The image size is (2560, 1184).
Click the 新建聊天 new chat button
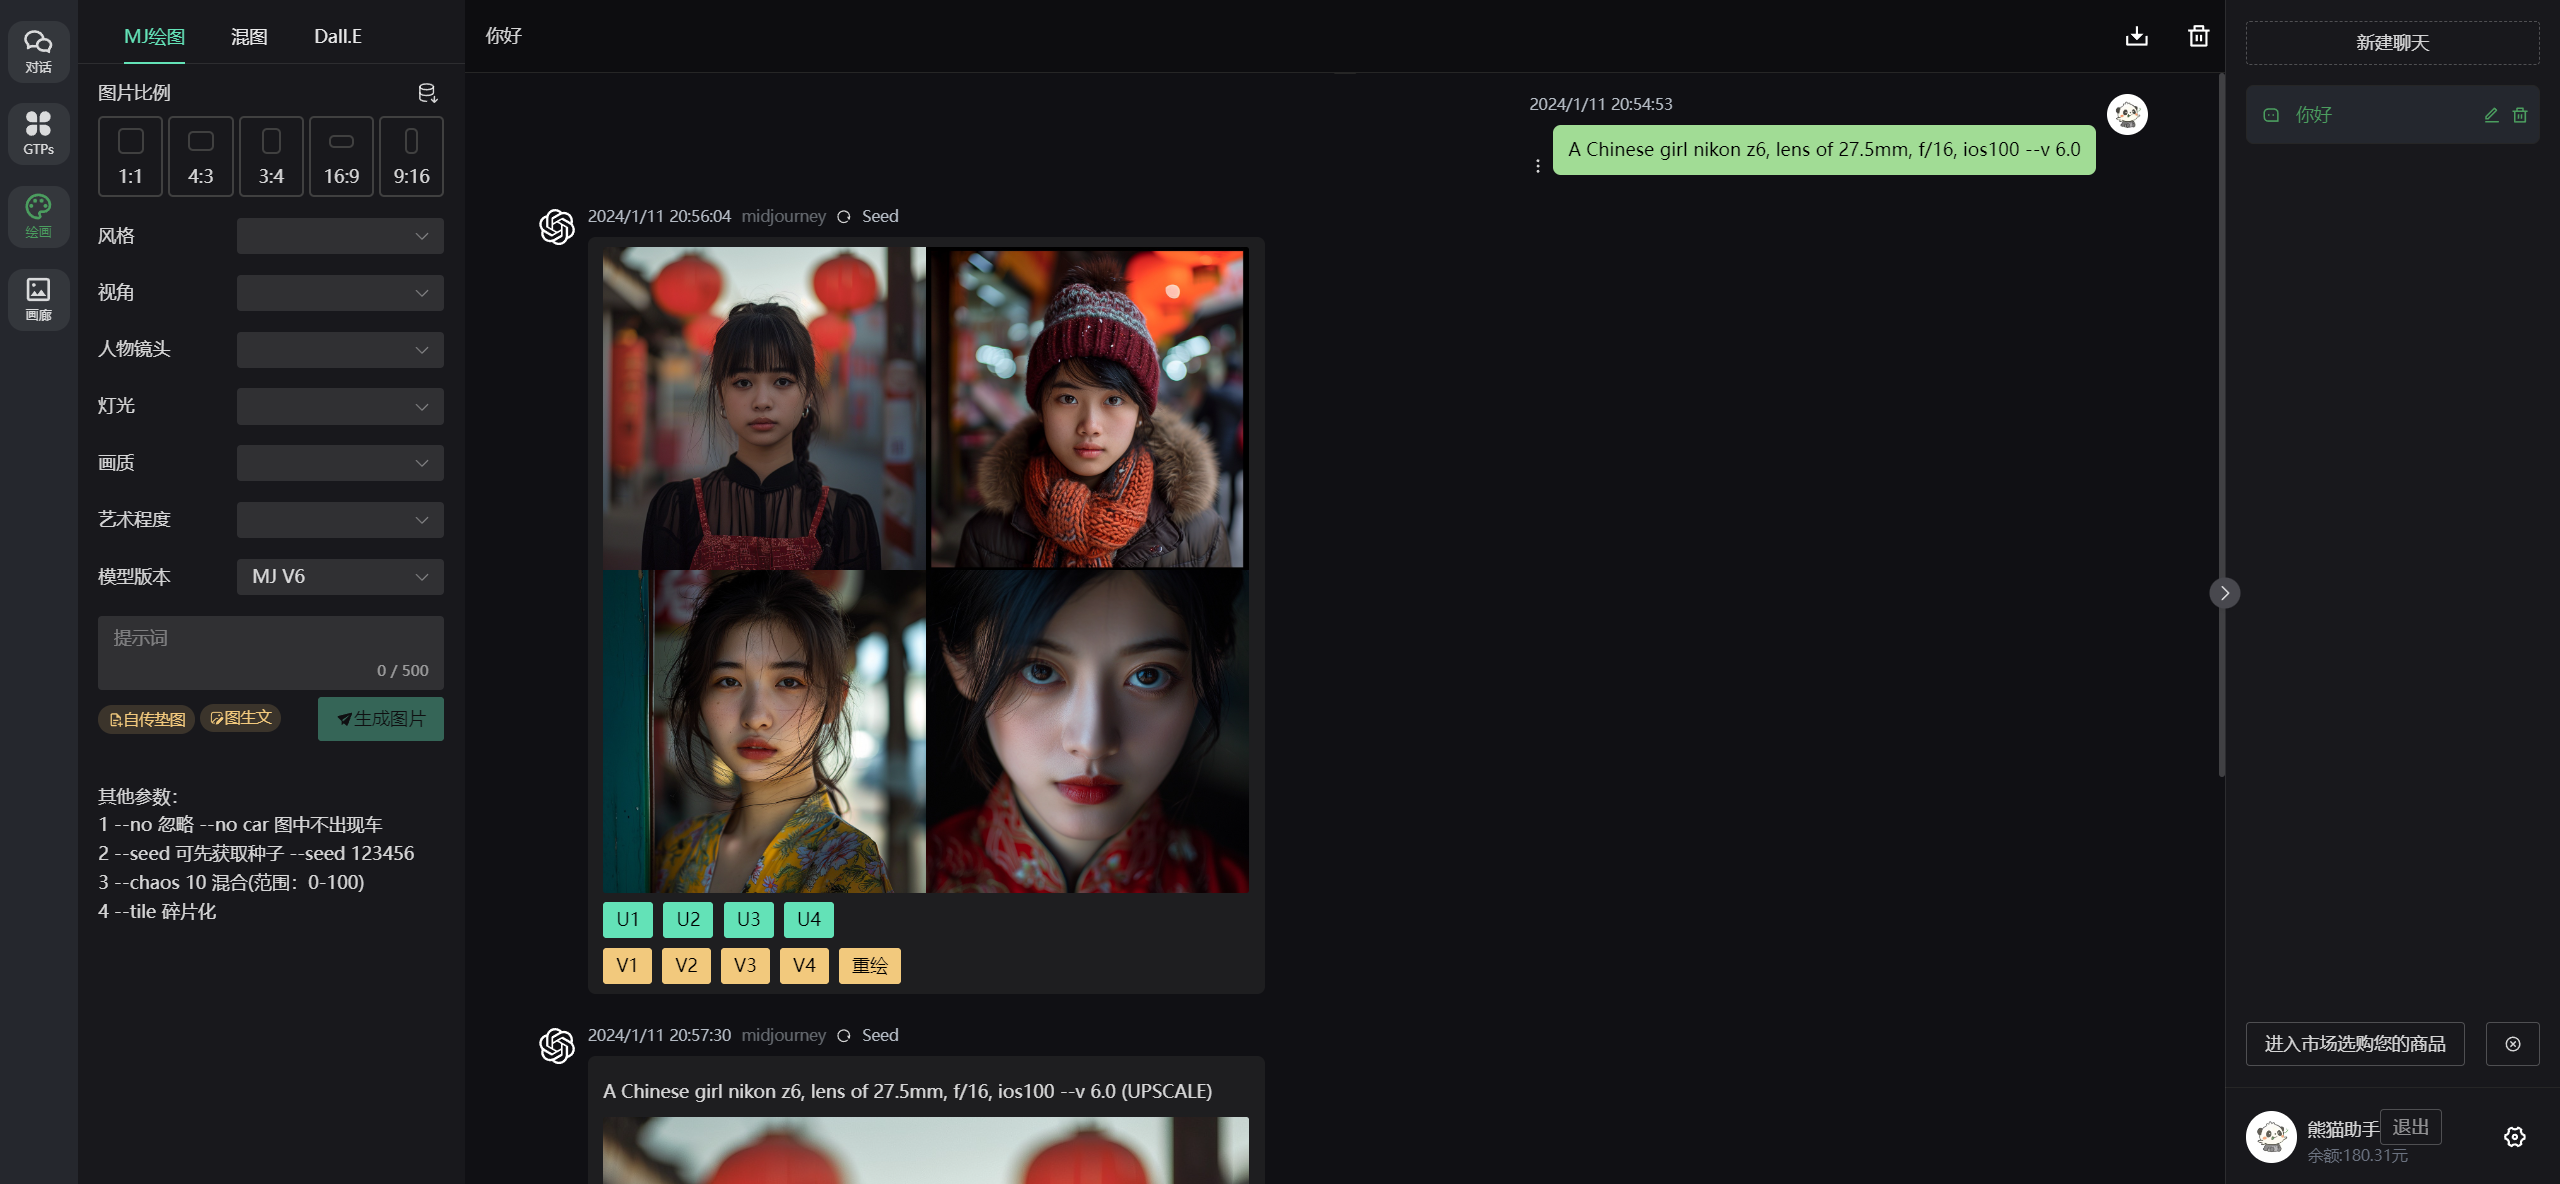[x=2392, y=43]
